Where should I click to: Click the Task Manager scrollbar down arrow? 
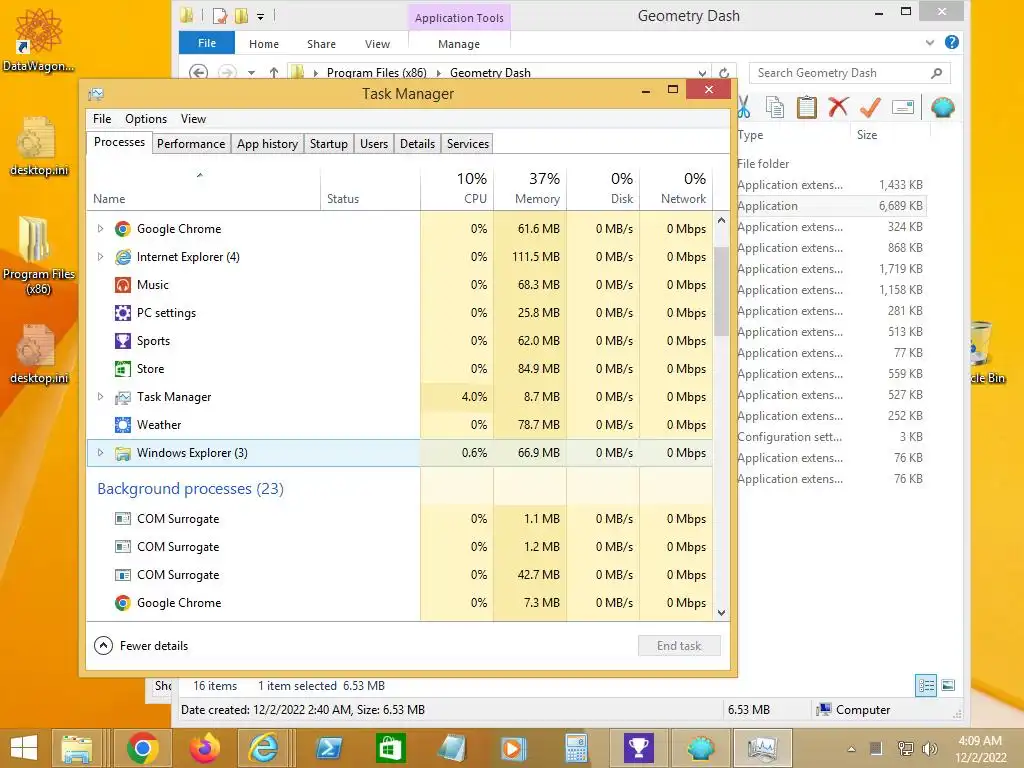721,613
